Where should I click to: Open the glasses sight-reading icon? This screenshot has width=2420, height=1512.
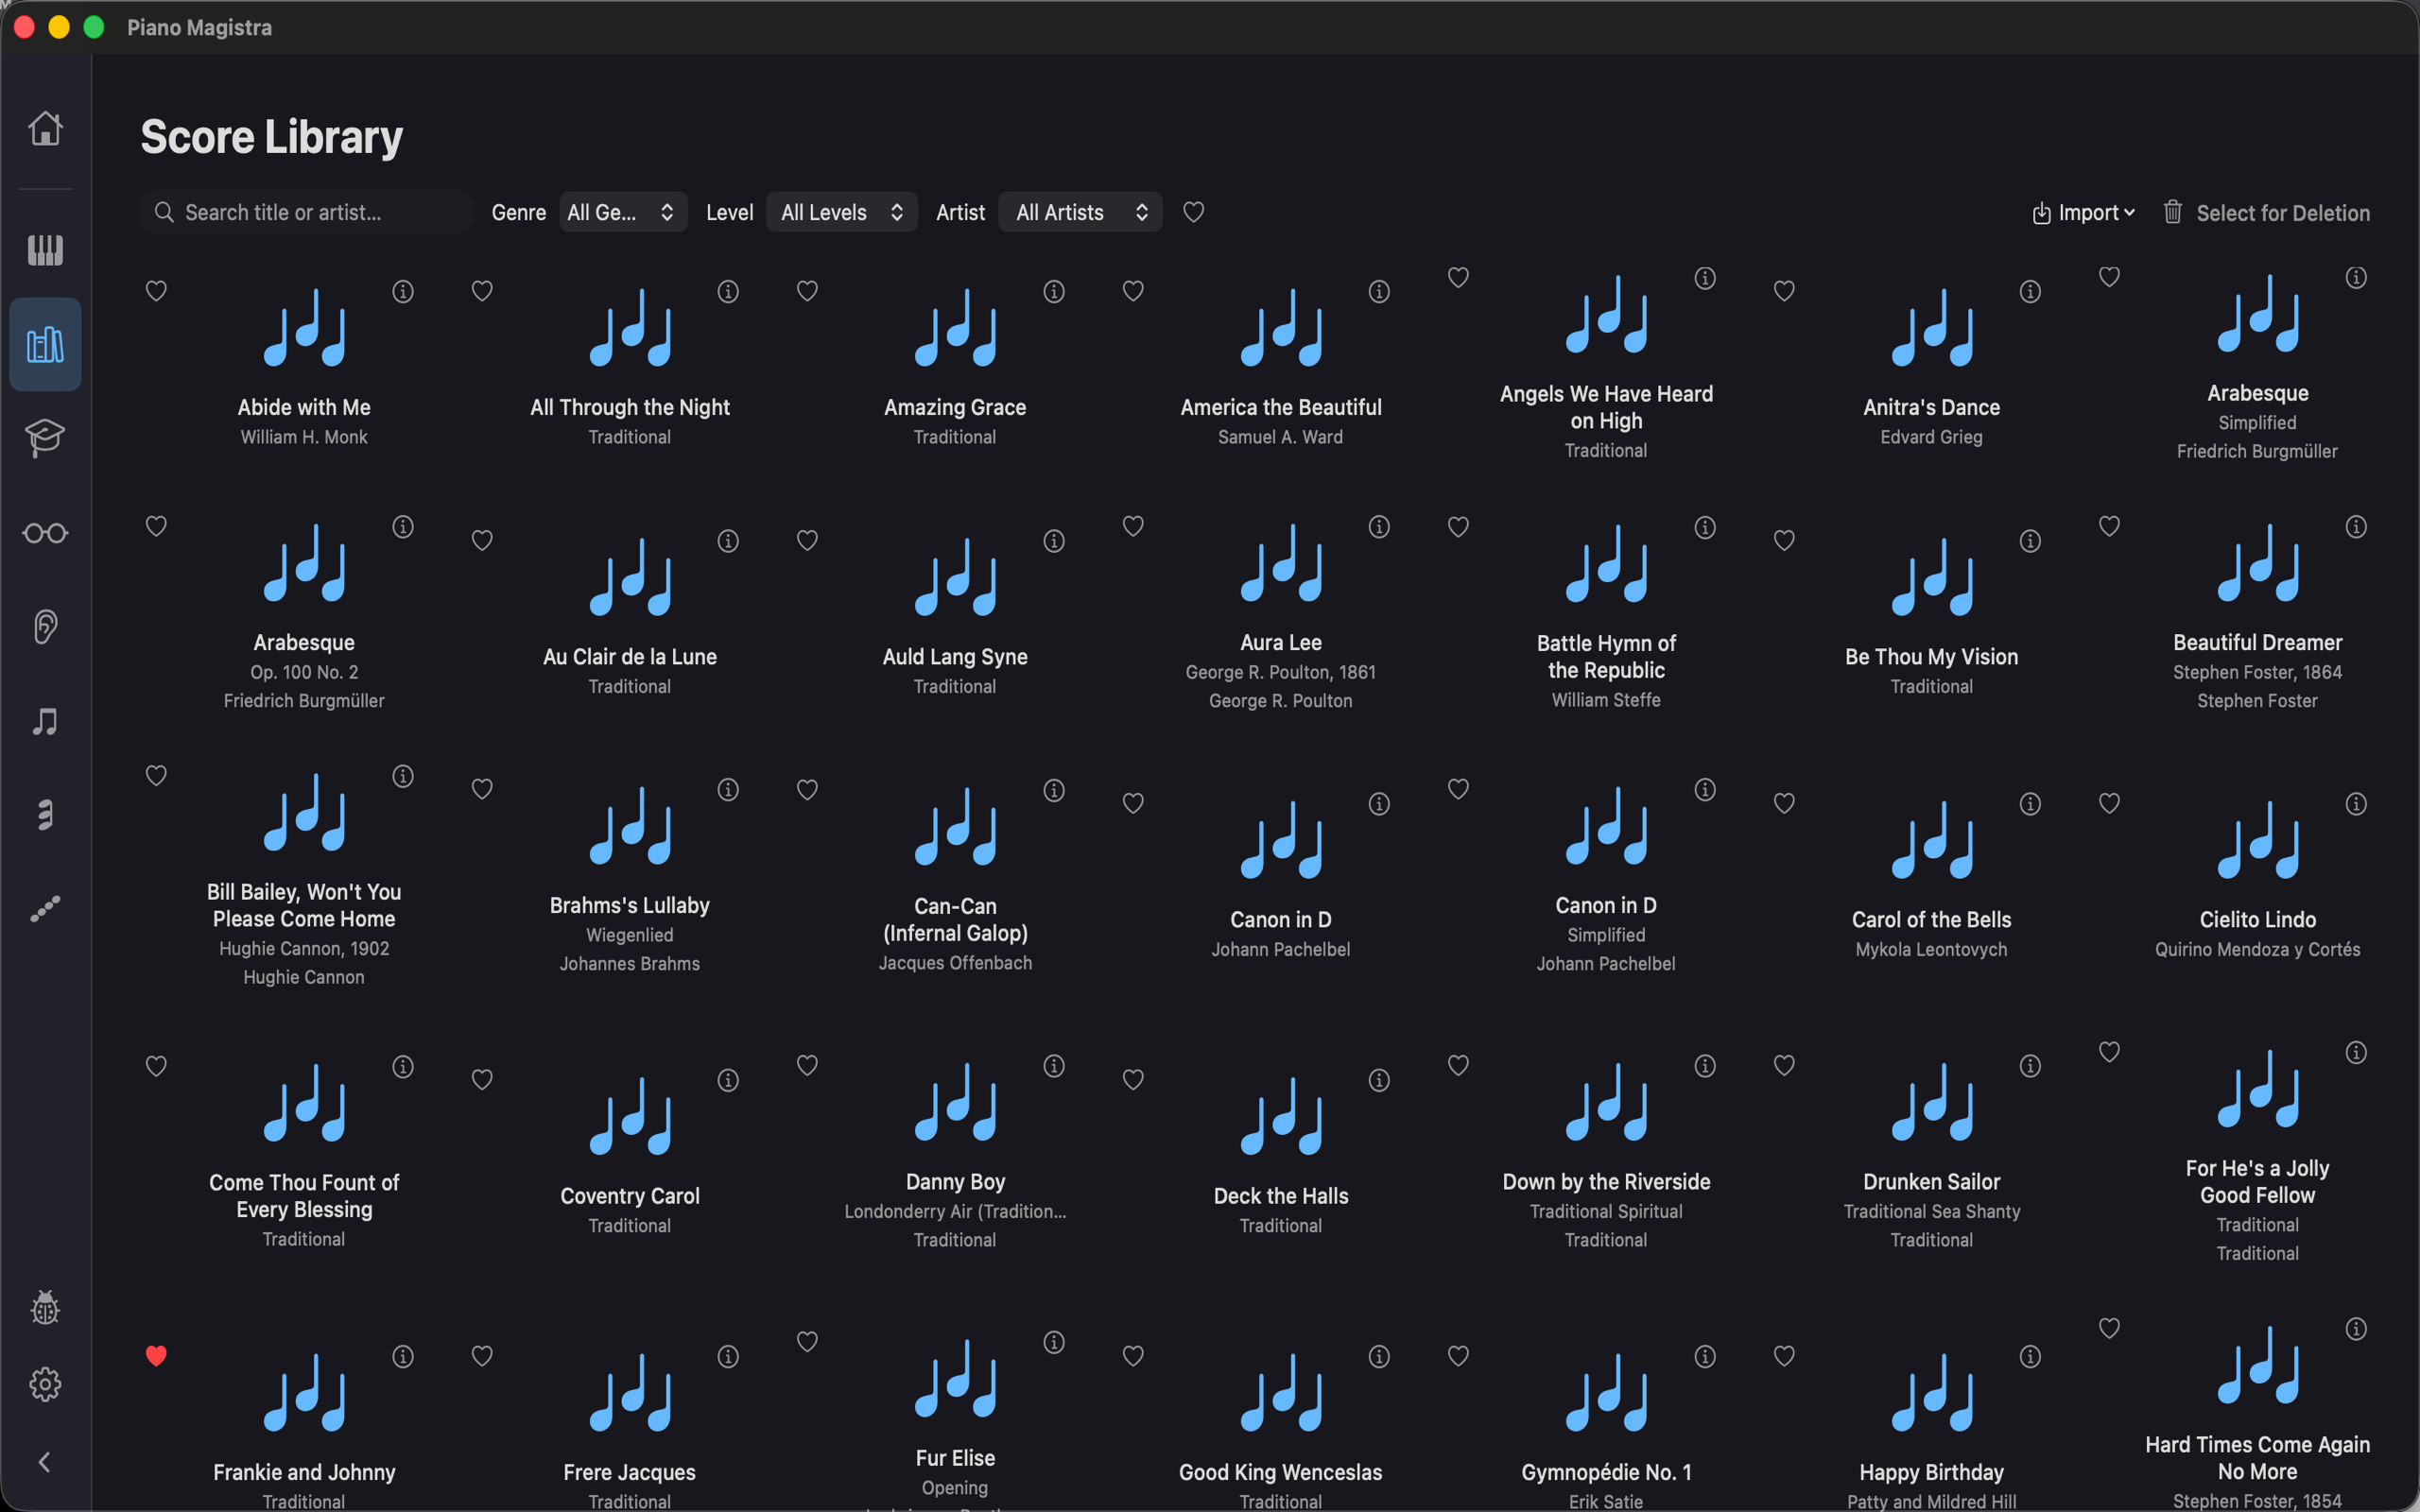tap(45, 533)
